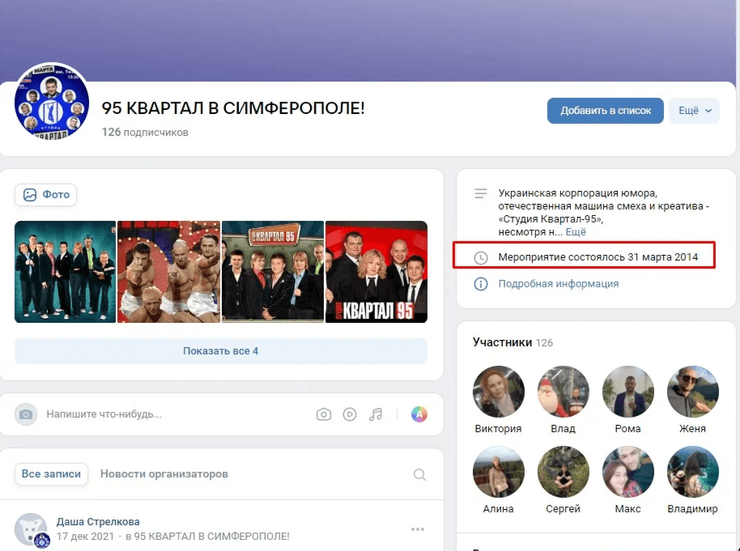This screenshot has height=551, width=740.
Task: Attach a photo using the camera icon
Action: pos(323,414)
